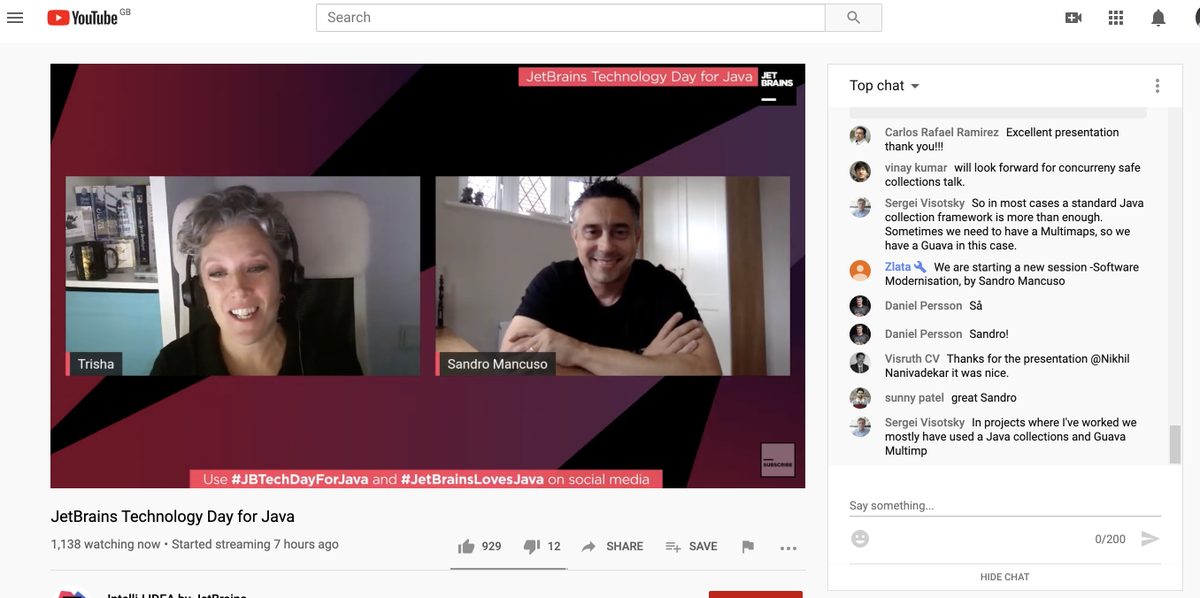This screenshot has height=598, width=1200.
Task: Click name Sergei Visotsky on Multimaps message
Action: [925, 203]
